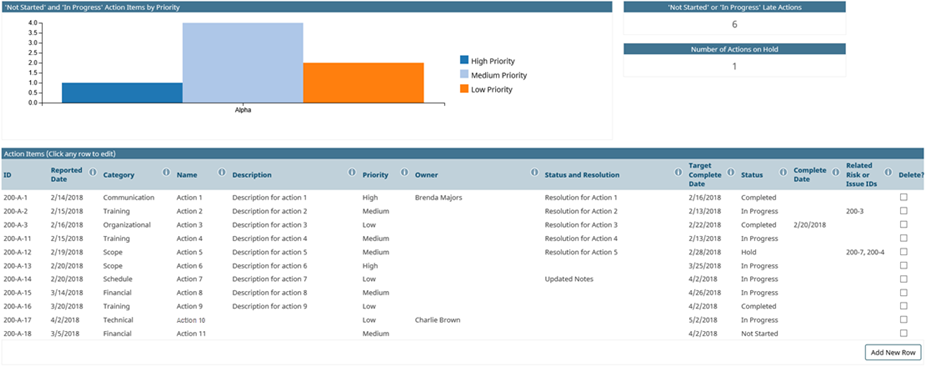This screenshot has width=926, height=367.
Task: Click the related IDs cell 200-7, 200-4
Action: click(x=865, y=252)
